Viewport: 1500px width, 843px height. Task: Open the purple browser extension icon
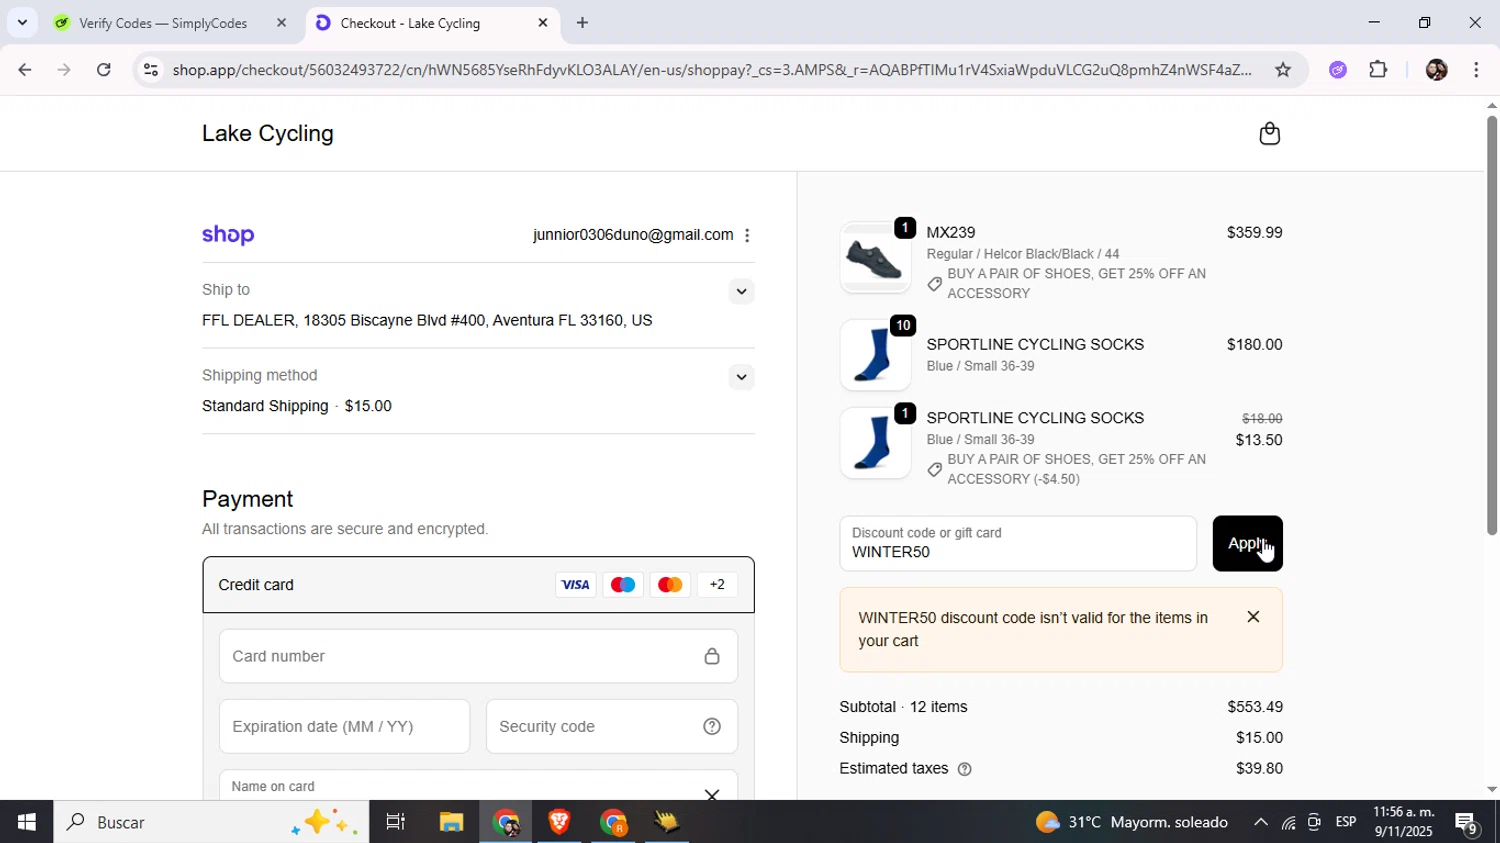pyautogui.click(x=1338, y=70)
